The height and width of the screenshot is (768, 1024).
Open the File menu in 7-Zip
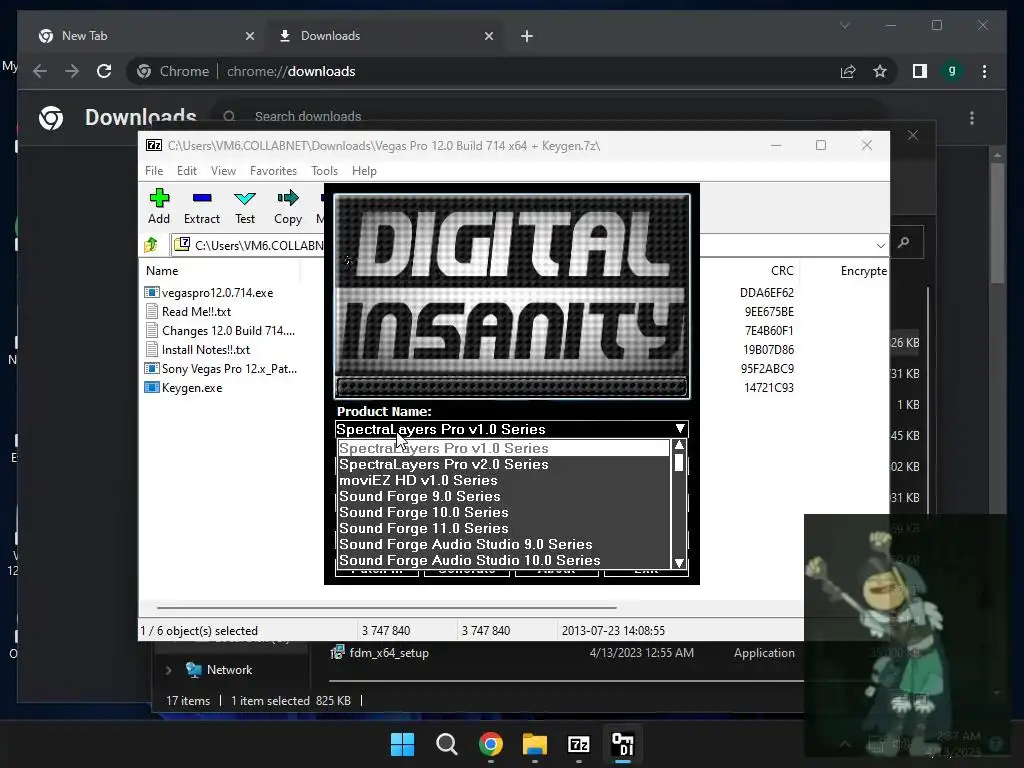(x=154, y=170)
